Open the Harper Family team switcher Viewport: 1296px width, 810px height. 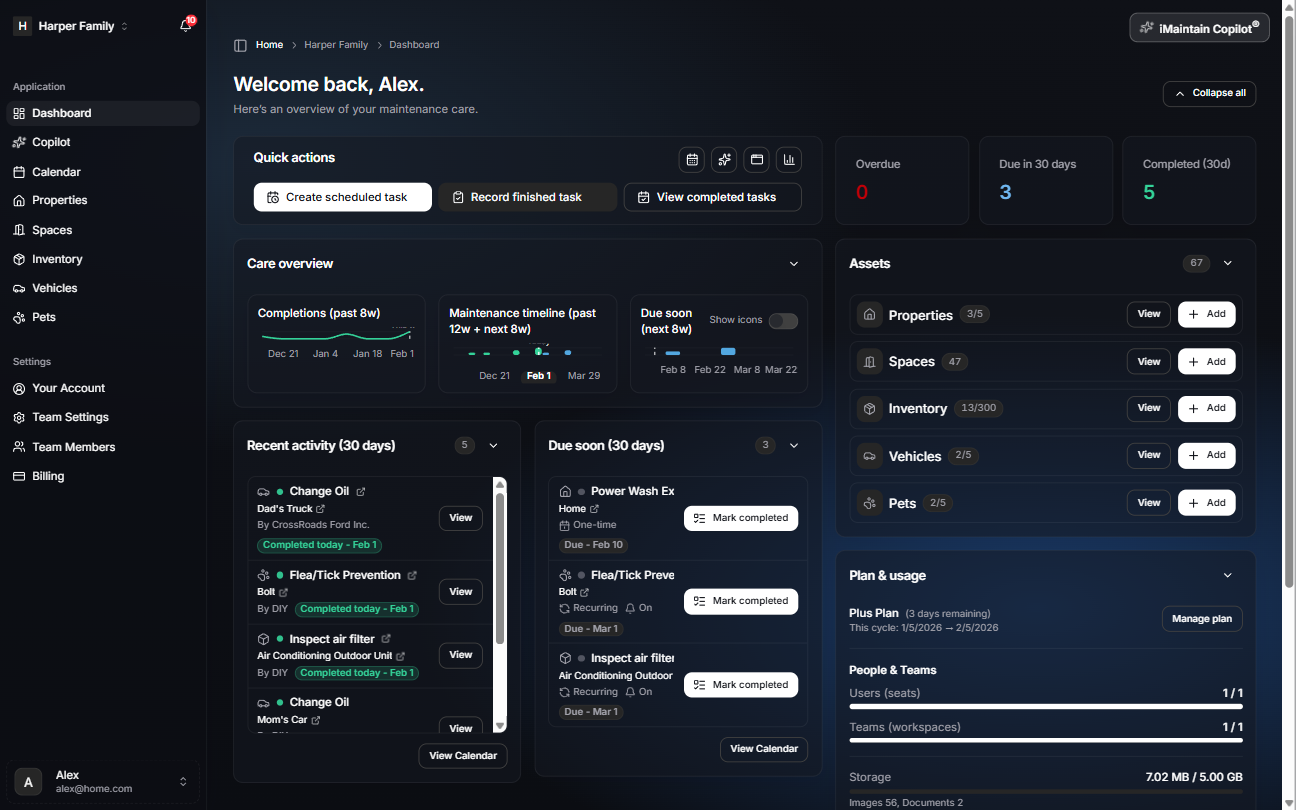(x=75, y=25)
